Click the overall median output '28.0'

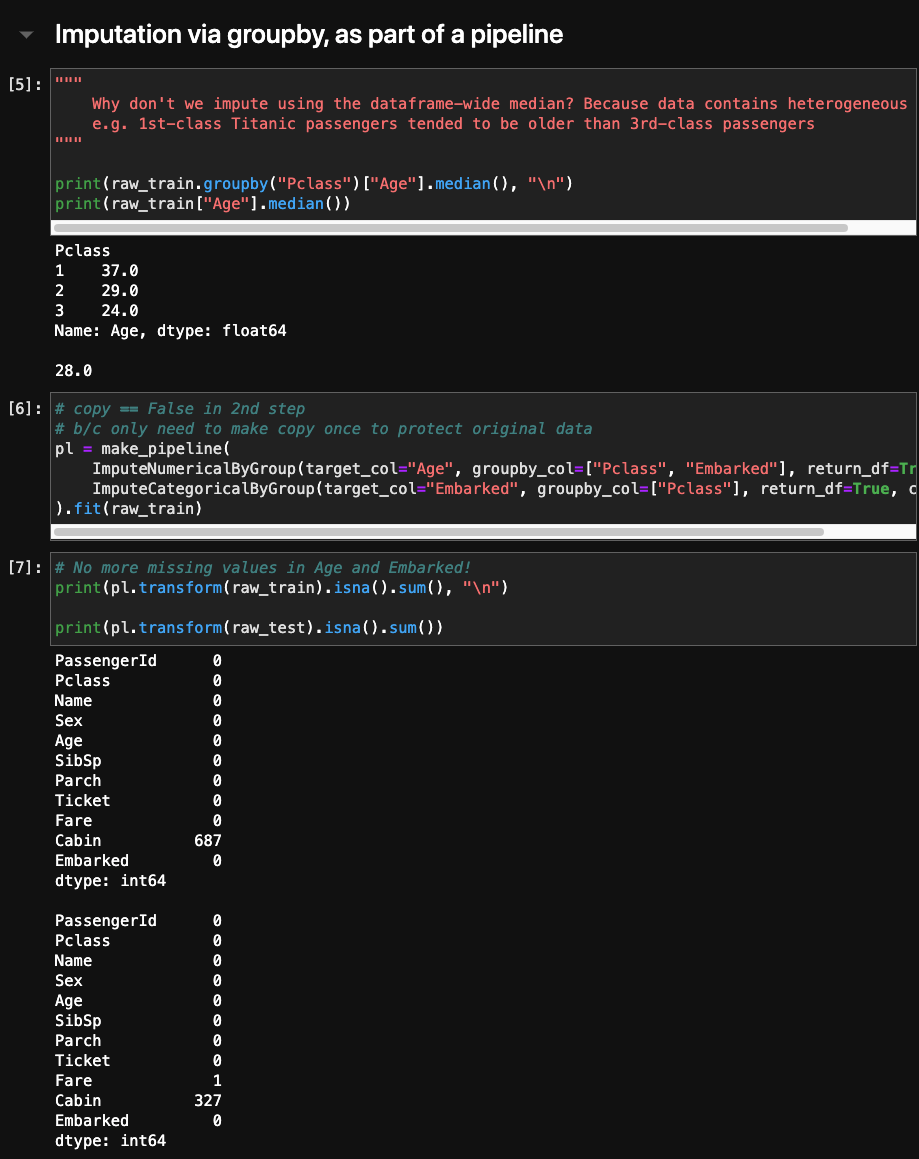coord(73,370)
